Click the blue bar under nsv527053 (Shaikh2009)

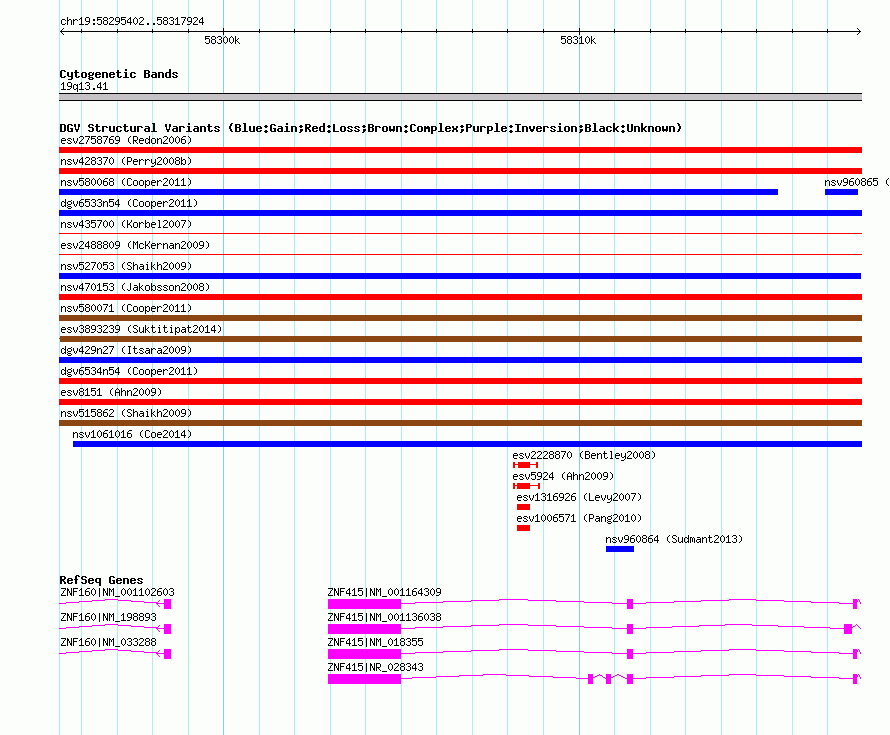click(460, 276)
